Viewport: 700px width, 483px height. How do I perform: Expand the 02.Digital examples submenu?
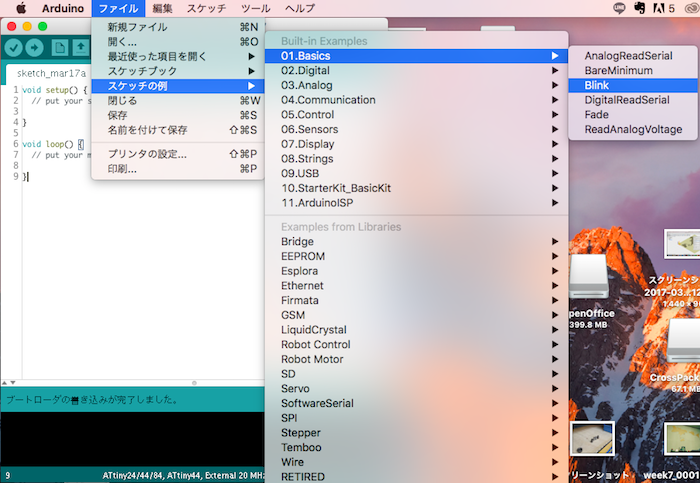(x=417, y=71)
